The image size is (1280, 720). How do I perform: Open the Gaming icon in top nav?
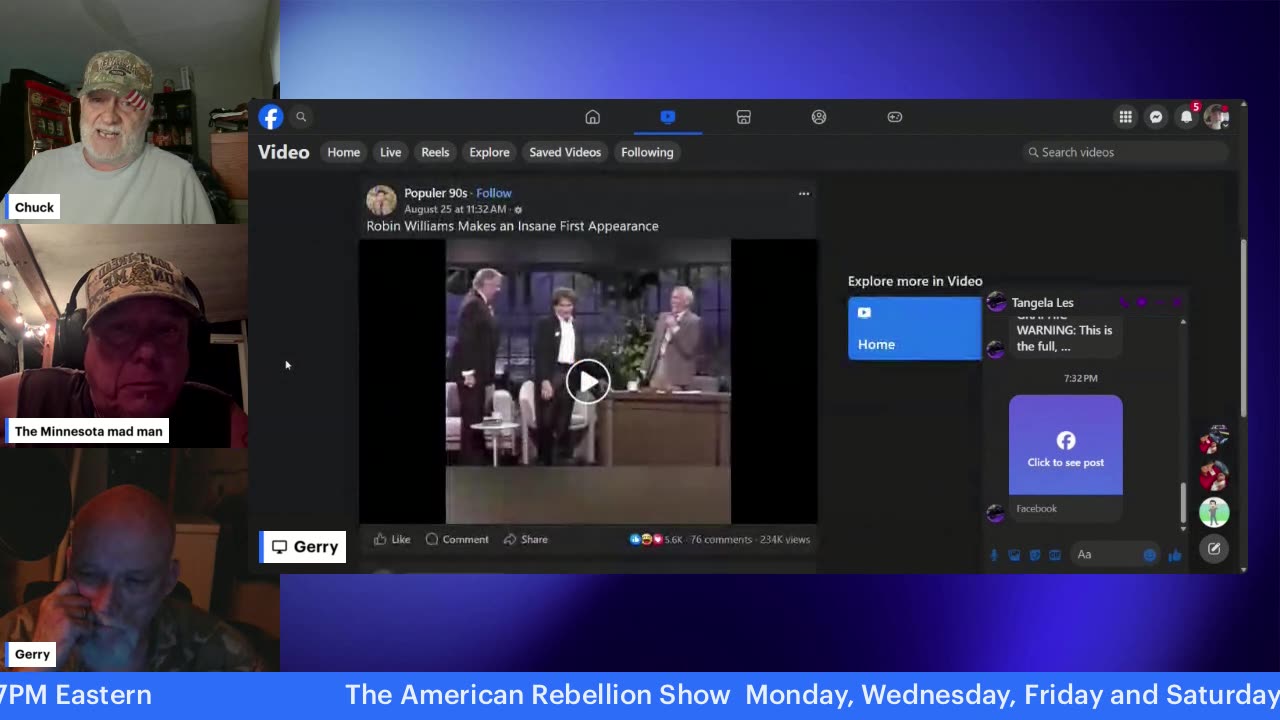pos(895,117)
